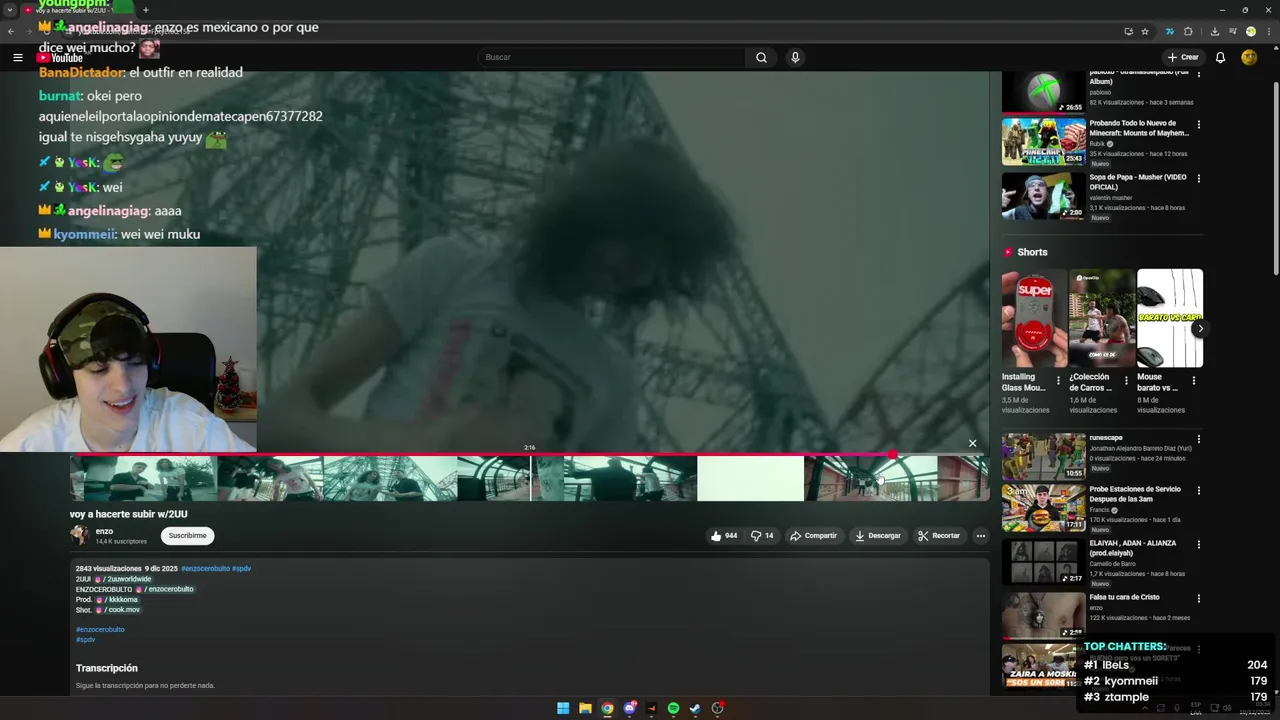Viewport: 1280px width, 720px height.
Task: Show next Shorts with arrow button
Action: pos(1200,328)
